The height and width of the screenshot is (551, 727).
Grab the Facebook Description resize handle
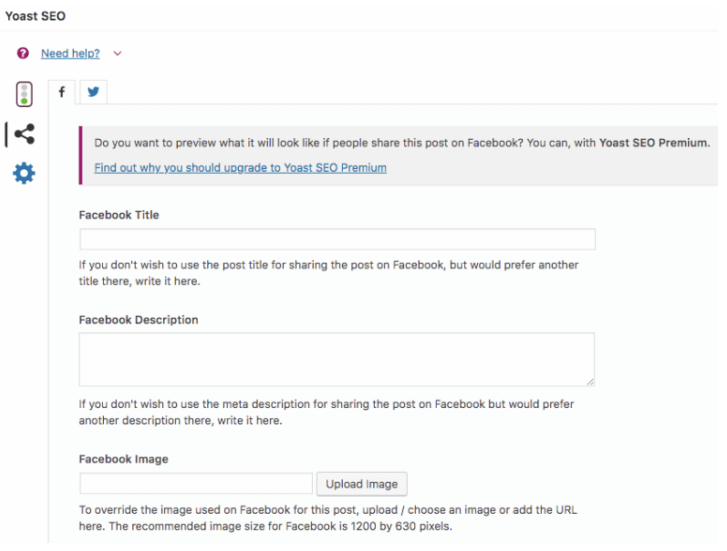[590, 382]
